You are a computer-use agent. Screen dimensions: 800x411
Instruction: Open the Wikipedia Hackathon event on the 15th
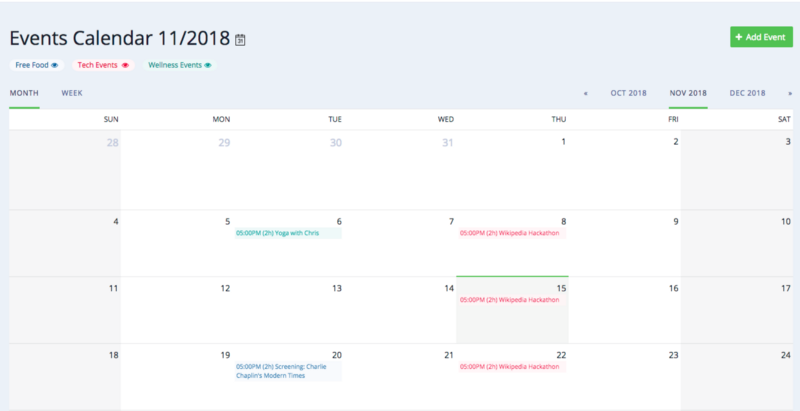[x=512, y=300]
